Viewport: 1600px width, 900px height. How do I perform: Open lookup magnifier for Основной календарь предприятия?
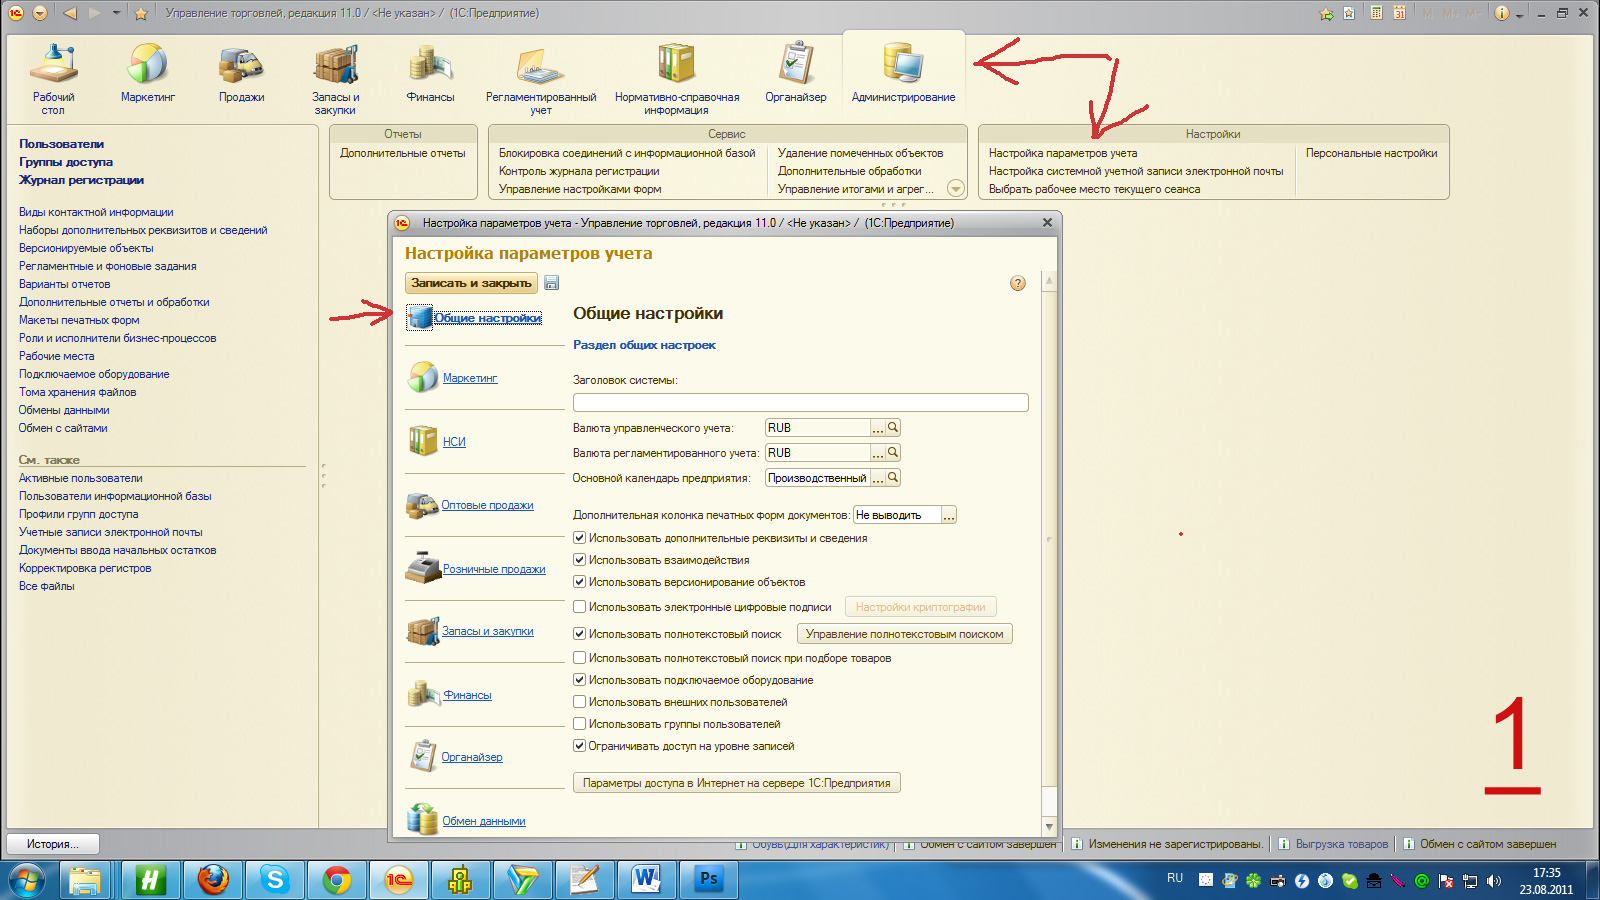894,478
